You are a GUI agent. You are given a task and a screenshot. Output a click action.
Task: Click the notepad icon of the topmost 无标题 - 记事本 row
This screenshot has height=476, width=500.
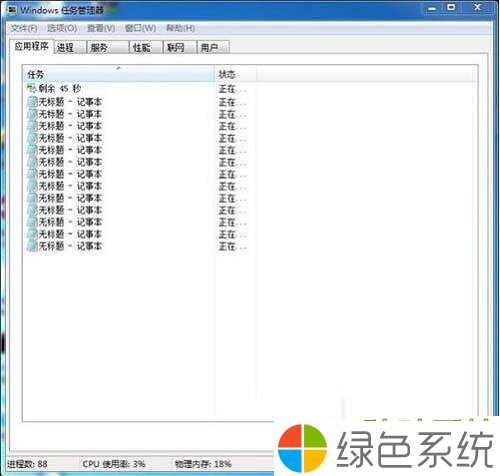(32, 102)
